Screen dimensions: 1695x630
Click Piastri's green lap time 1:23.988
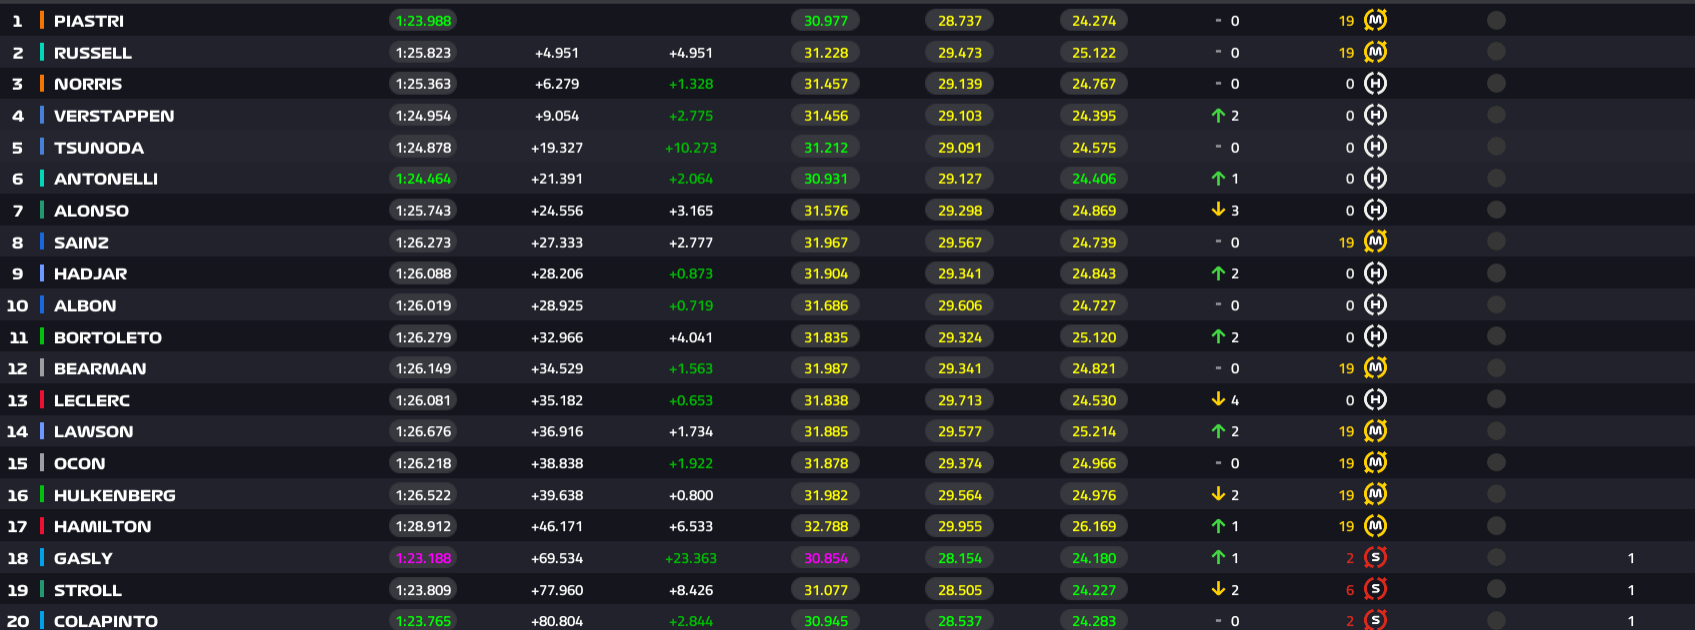(x=423, y=20)
